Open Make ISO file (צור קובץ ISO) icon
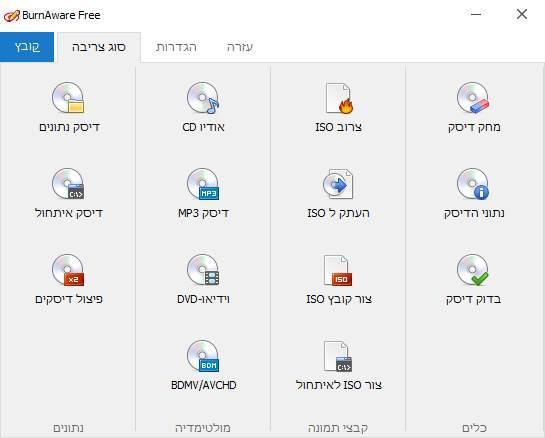Viewport: 545px width, 438px height. [338, 270]
